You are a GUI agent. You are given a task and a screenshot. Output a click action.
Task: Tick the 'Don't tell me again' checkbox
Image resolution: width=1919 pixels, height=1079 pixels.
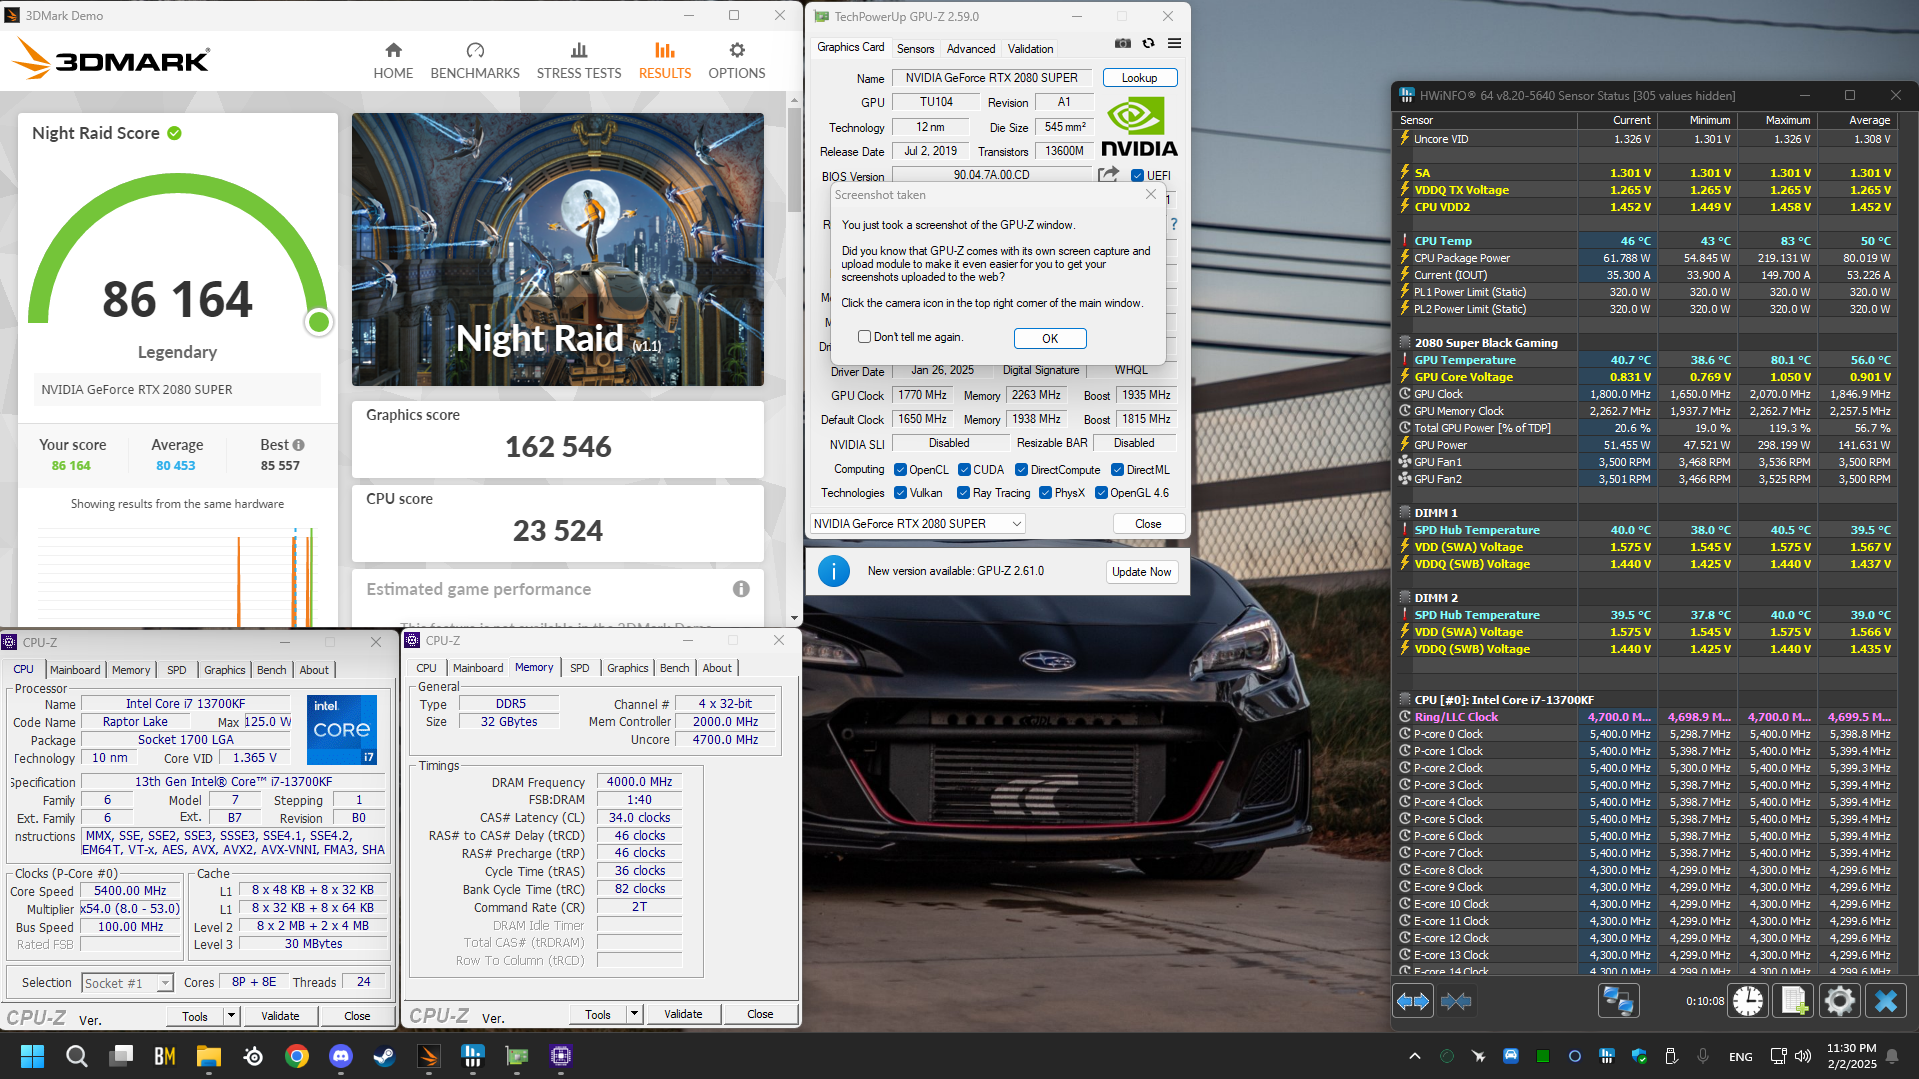click(864, 337)
